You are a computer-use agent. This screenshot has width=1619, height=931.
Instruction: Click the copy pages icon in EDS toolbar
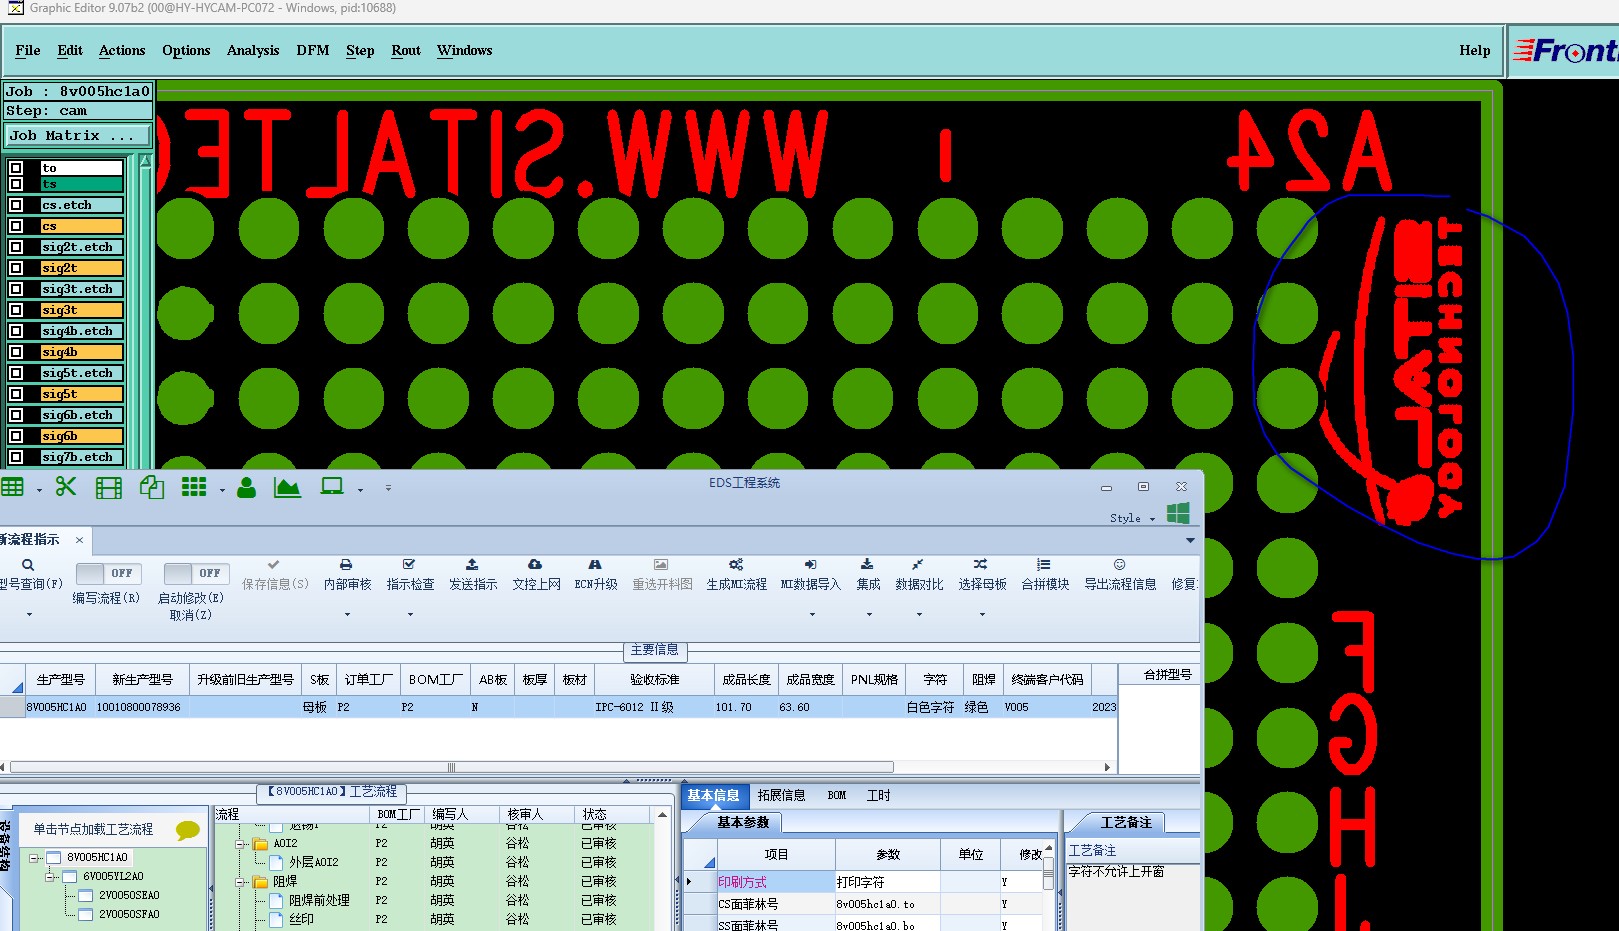152,487
